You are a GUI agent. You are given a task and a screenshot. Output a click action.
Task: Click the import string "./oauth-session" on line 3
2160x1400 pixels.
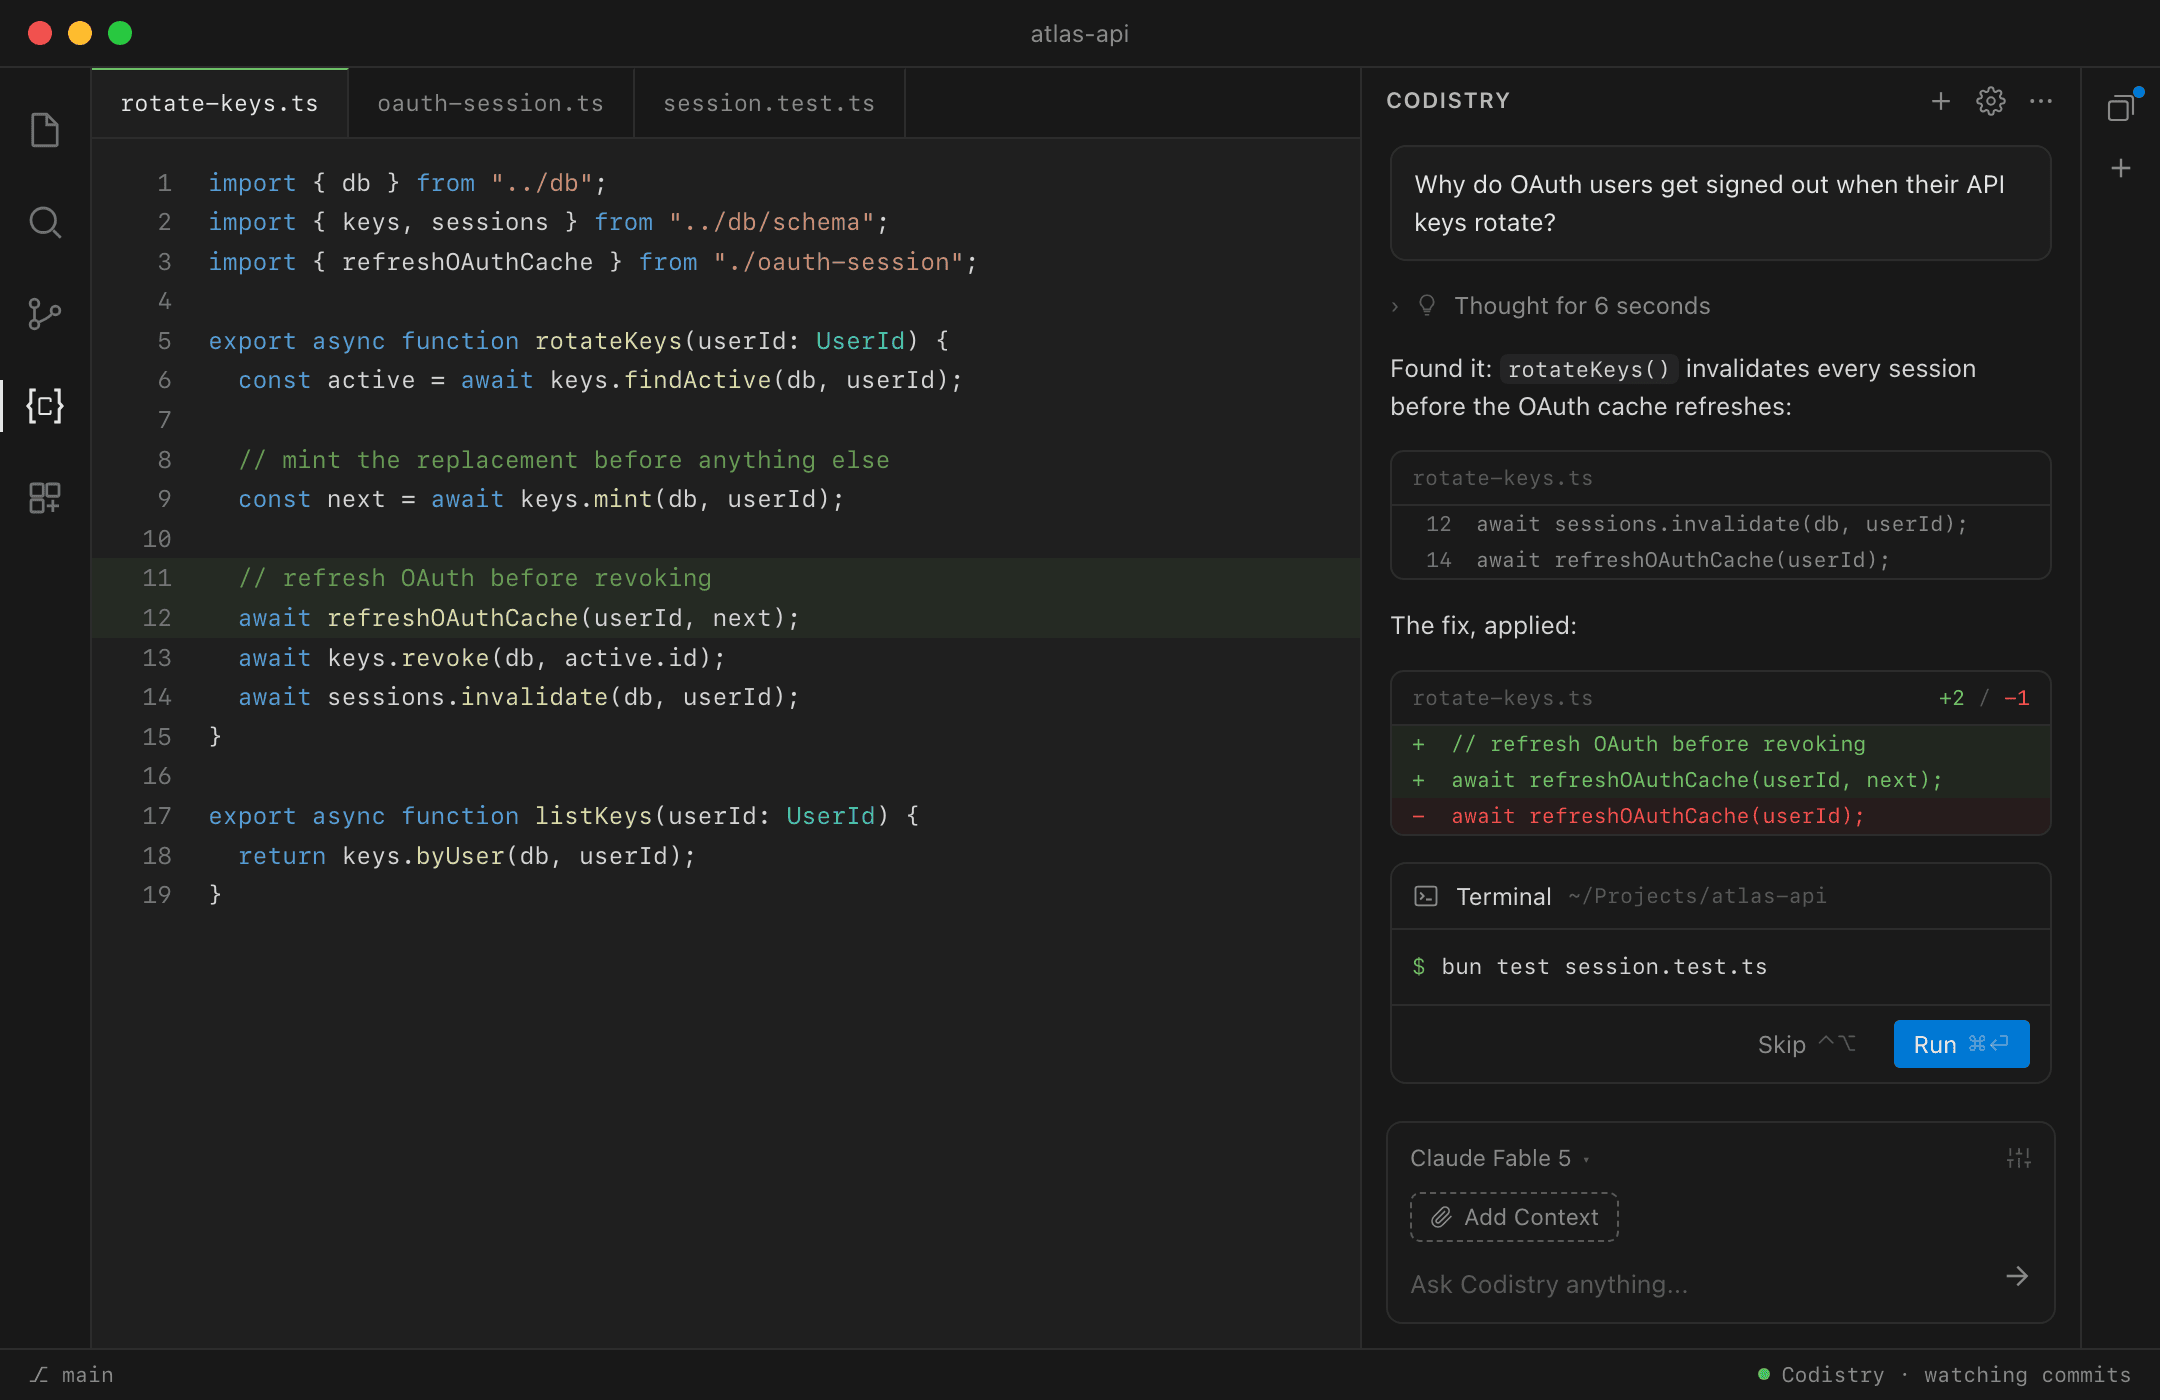(838, 262)
